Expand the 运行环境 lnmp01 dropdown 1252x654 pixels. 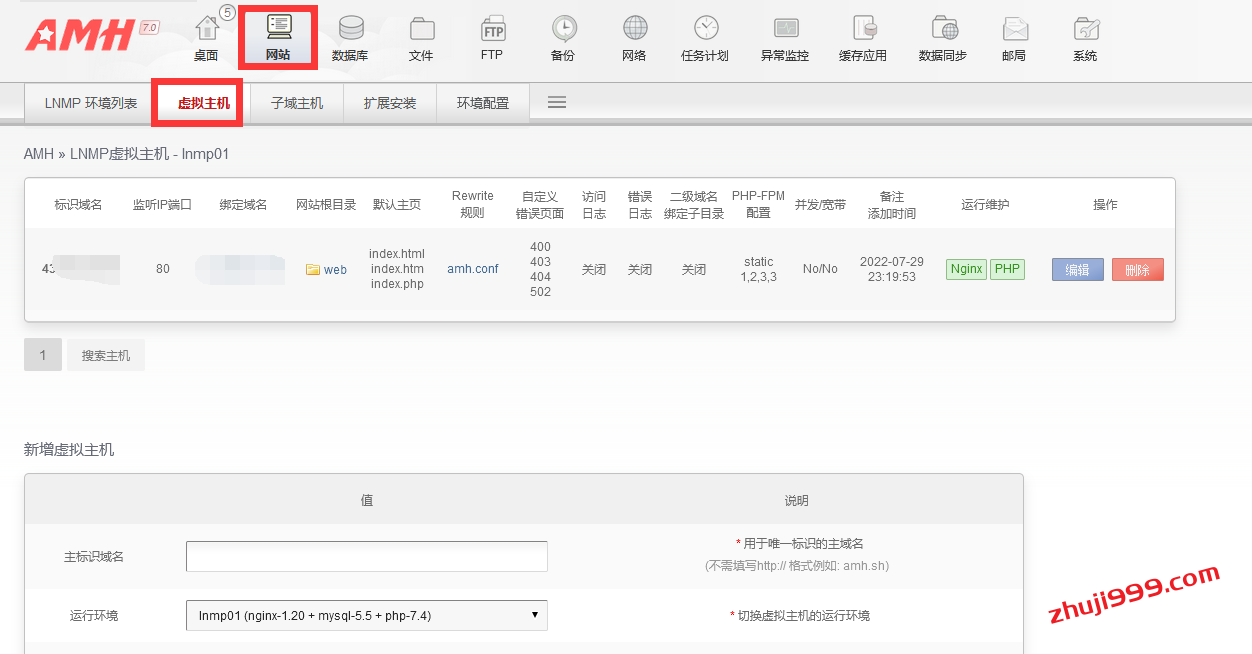point(366,615)
